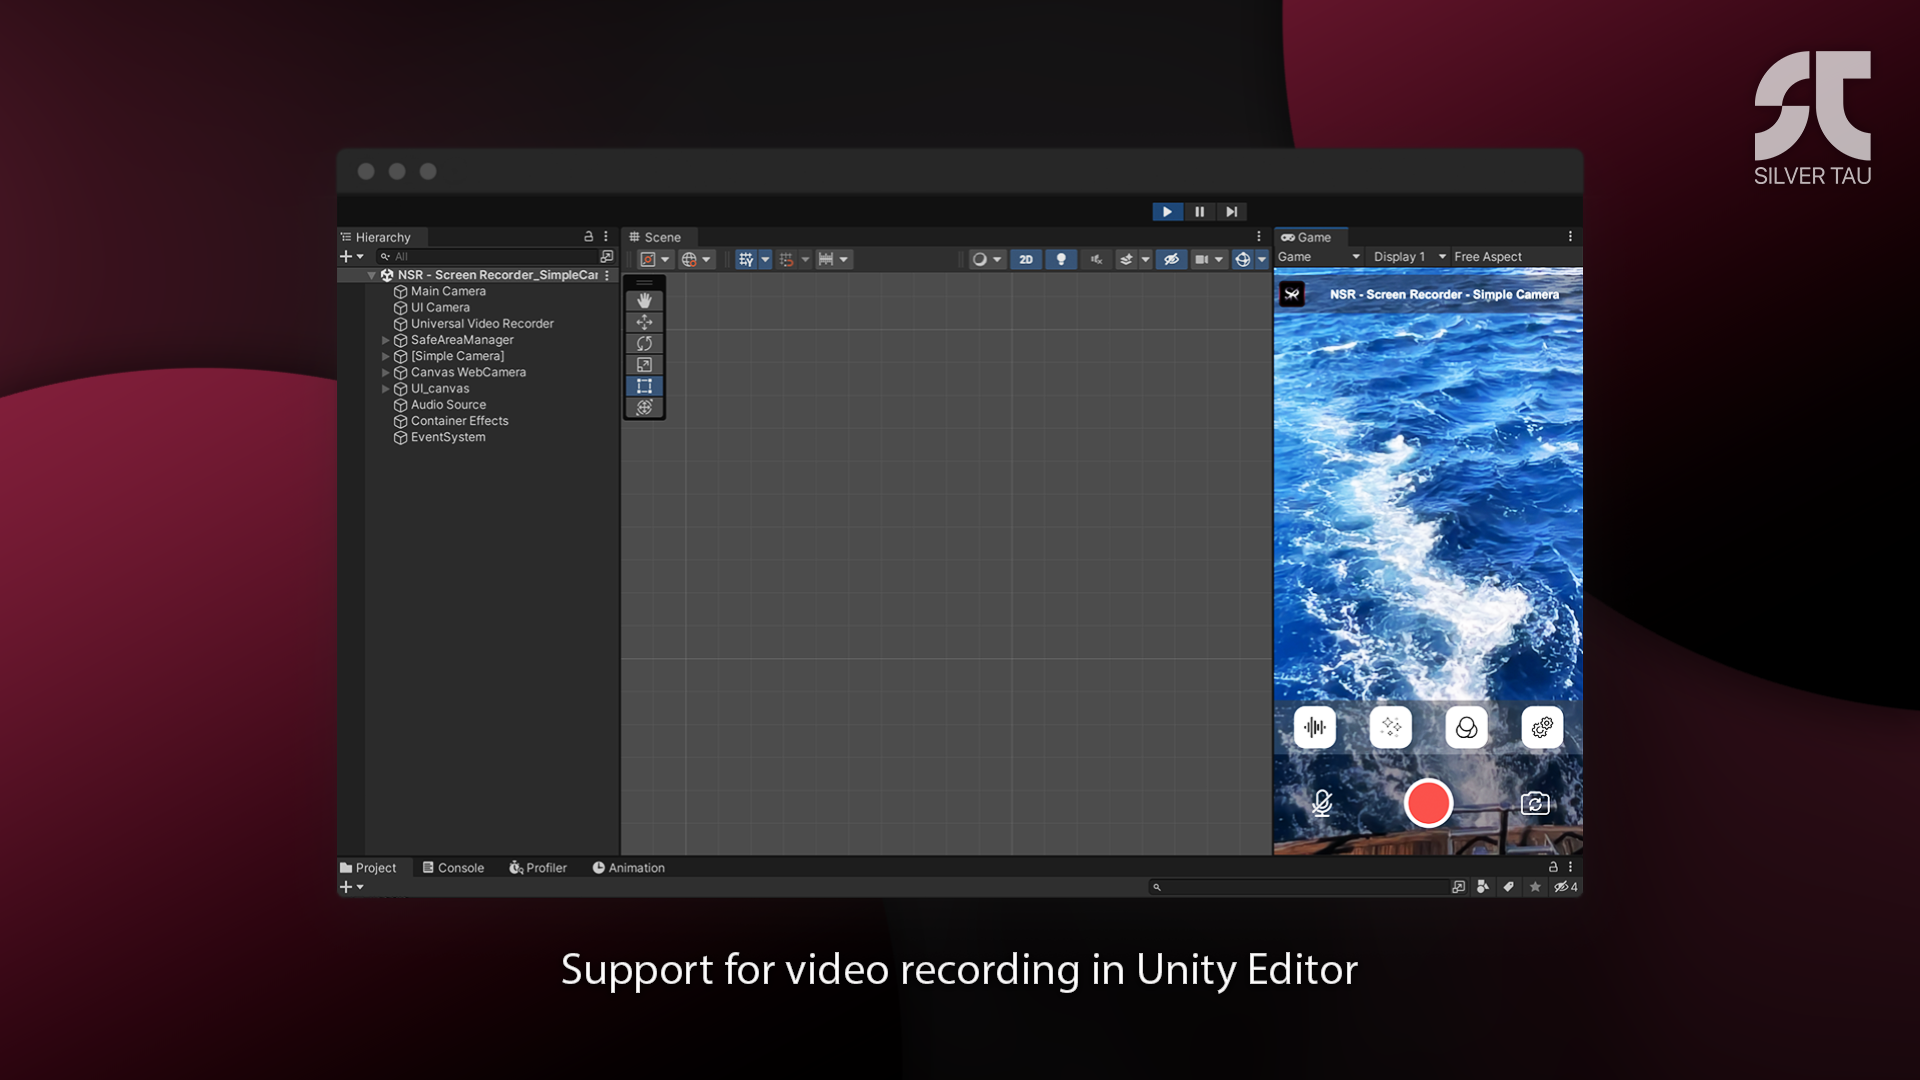The width and height of the screenshot is (1920, 1080).
Task: Open the Scene tab options menu
Action: pyautogui.click(x=1259, y=237)
